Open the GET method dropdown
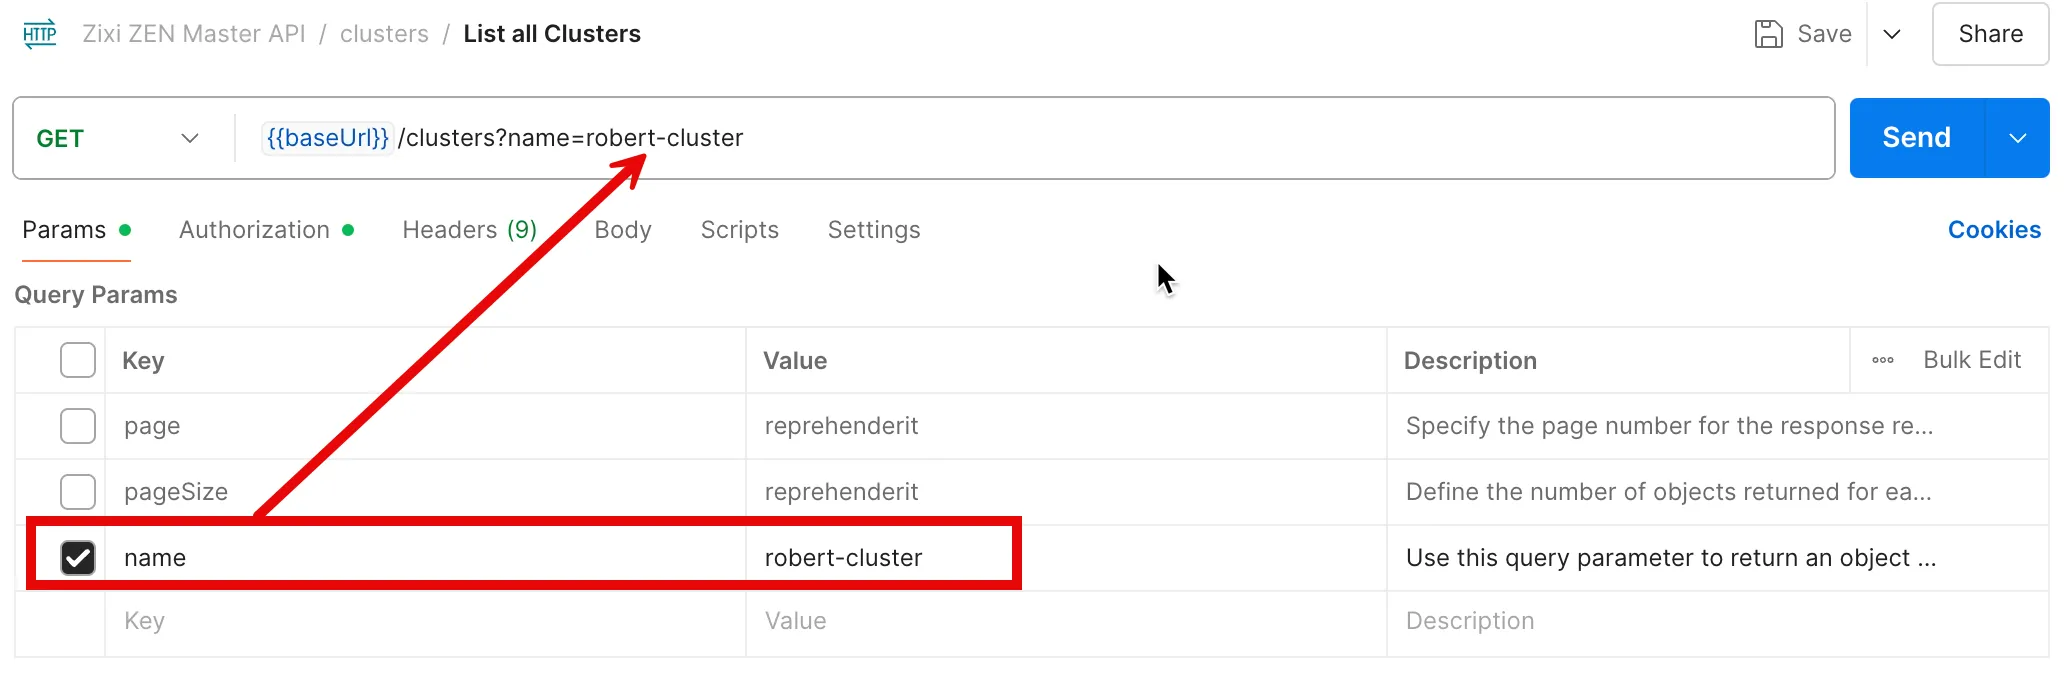The height and width of the screenshot is (676, 2064). [118, 138]
